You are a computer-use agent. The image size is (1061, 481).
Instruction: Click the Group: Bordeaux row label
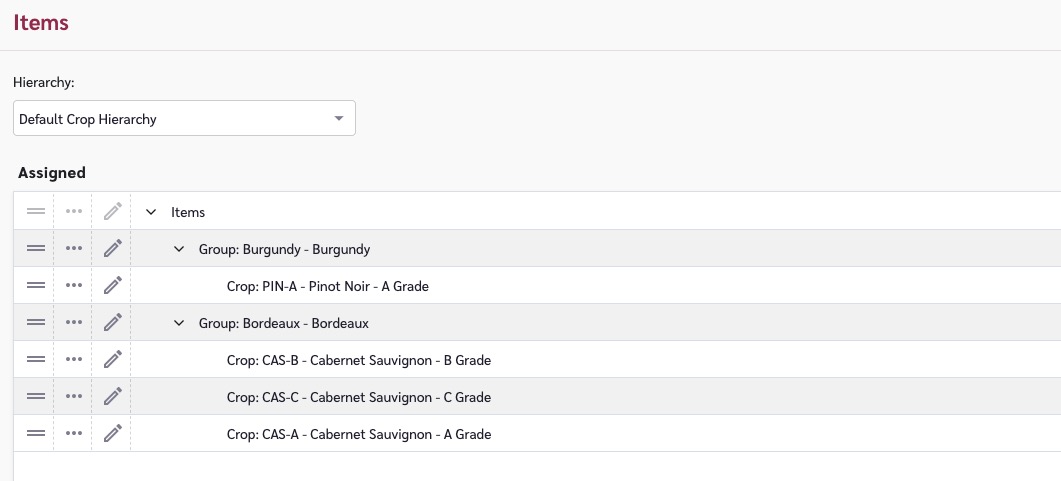pos(284,323)
